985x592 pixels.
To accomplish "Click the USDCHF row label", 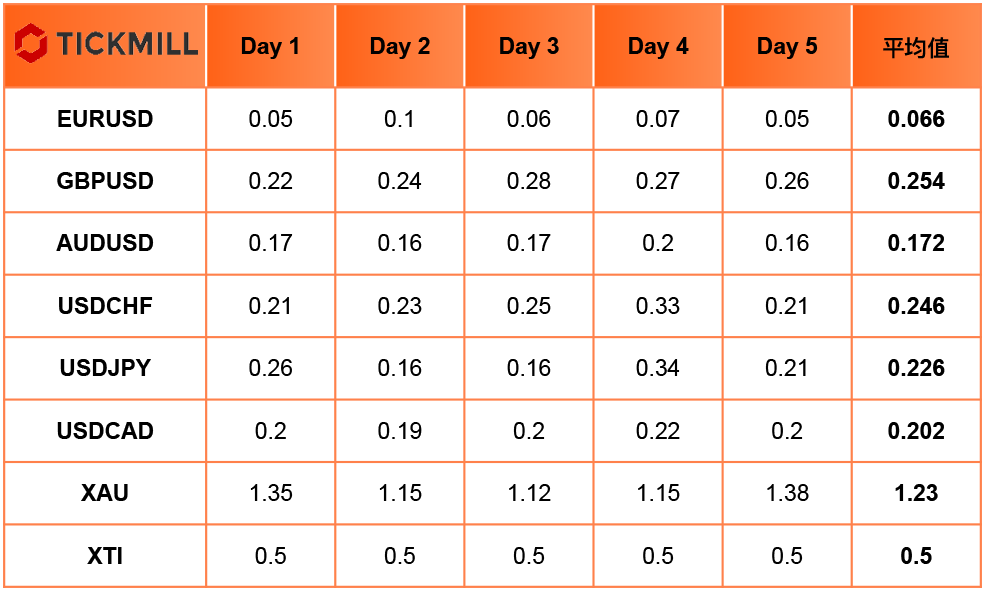I will [105, 305].
